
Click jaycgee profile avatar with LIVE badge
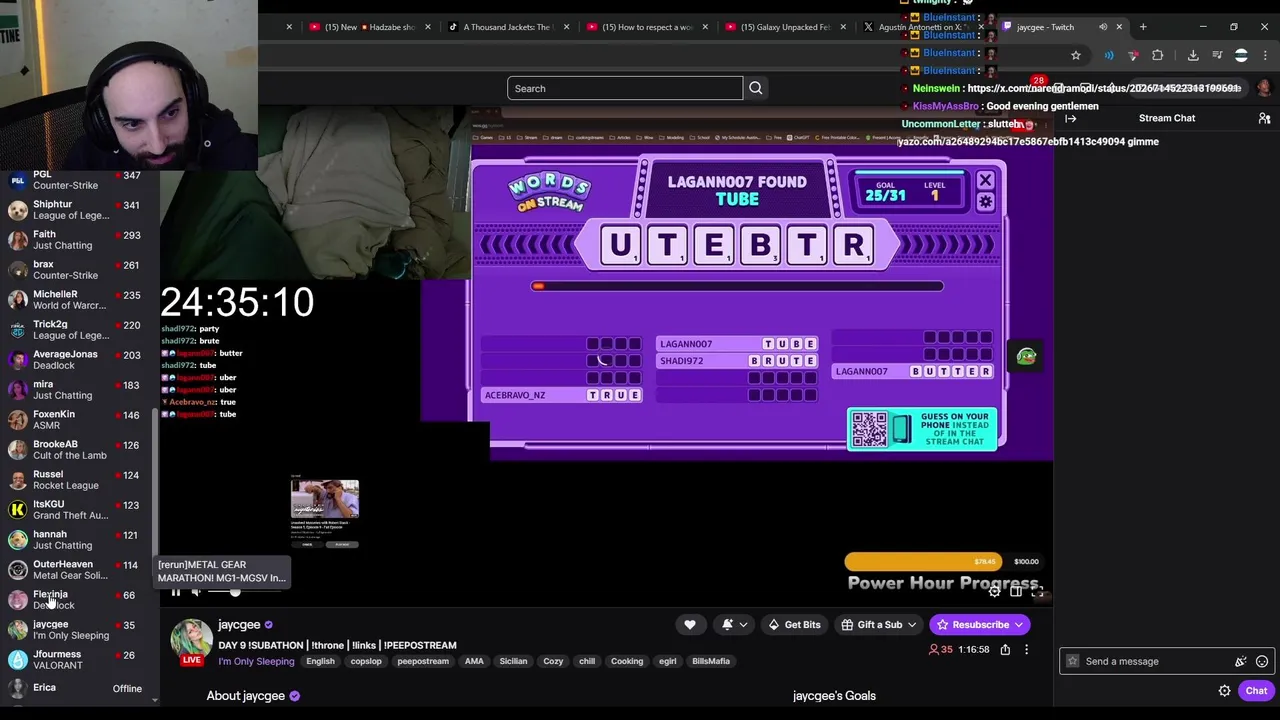tap(191, 643)
